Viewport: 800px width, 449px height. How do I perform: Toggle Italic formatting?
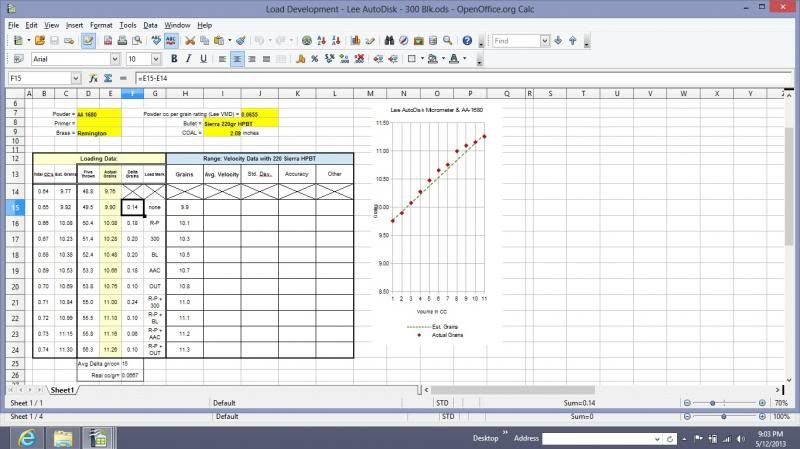pos(189,59)
